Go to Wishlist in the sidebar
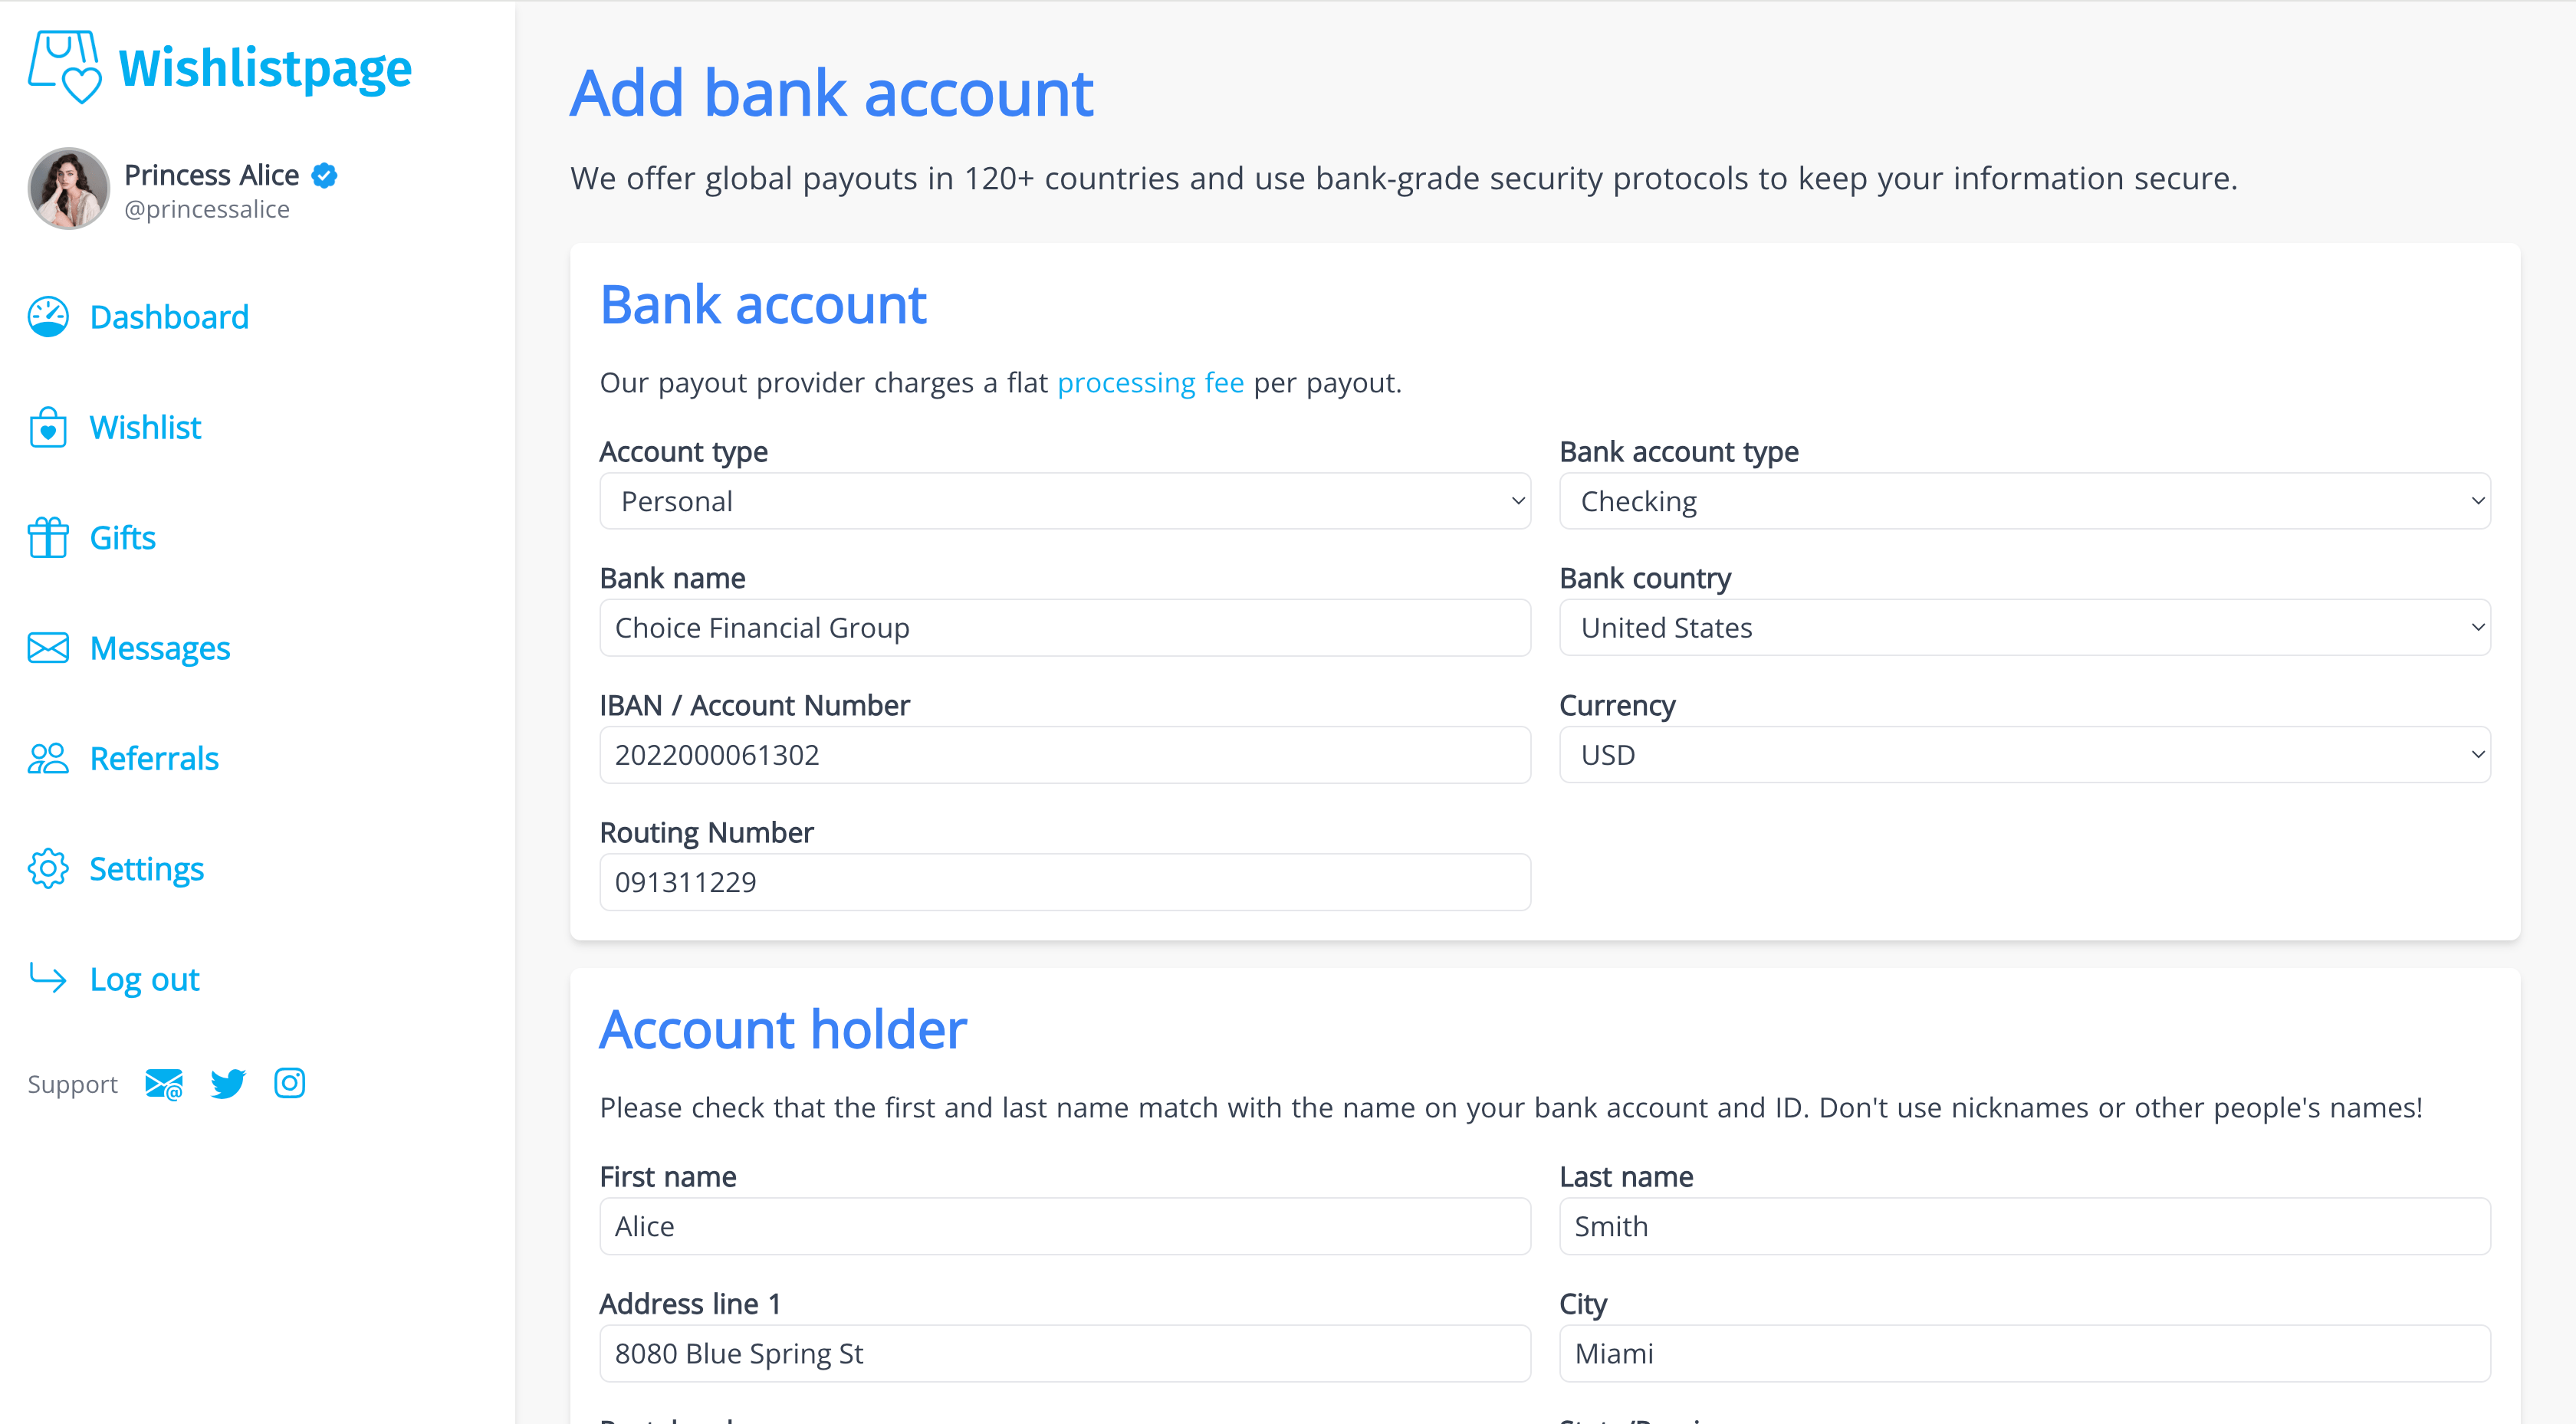 pyautogui.click(x=145, y=428)
